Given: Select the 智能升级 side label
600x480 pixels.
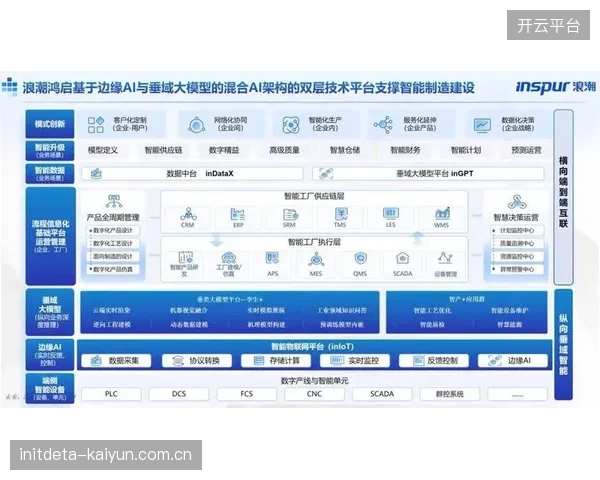Looking at the screenshot, I should click(50, 151).
